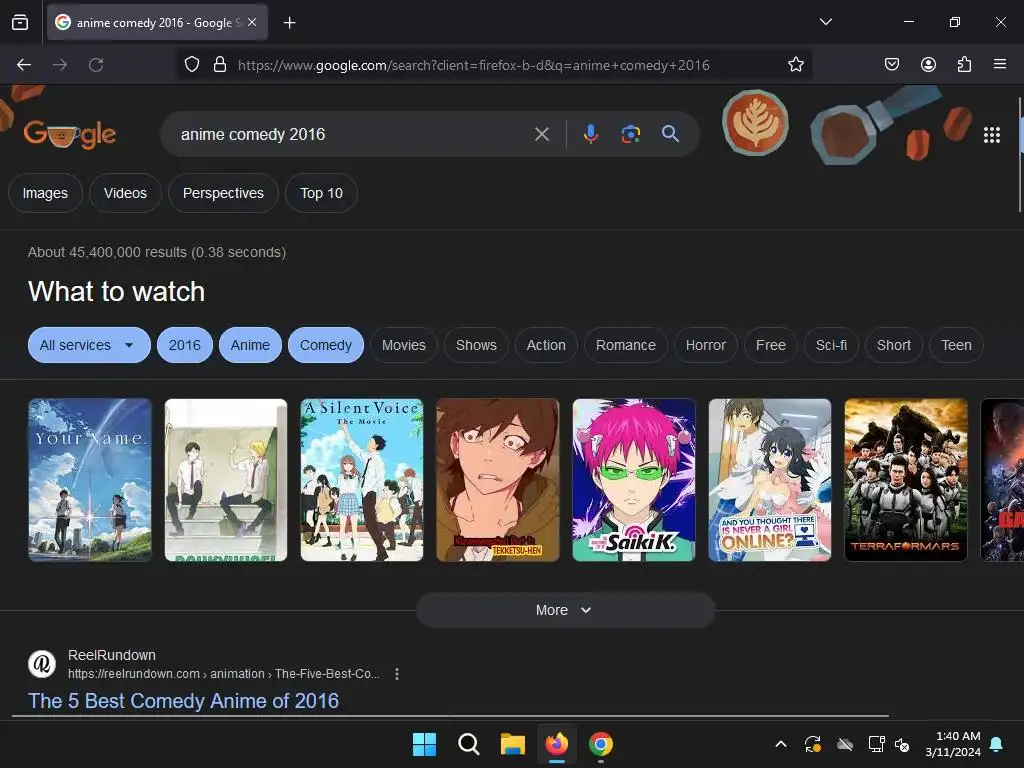Open a new tab with plus
The image size is (1024, 768).
pos(289,23)
